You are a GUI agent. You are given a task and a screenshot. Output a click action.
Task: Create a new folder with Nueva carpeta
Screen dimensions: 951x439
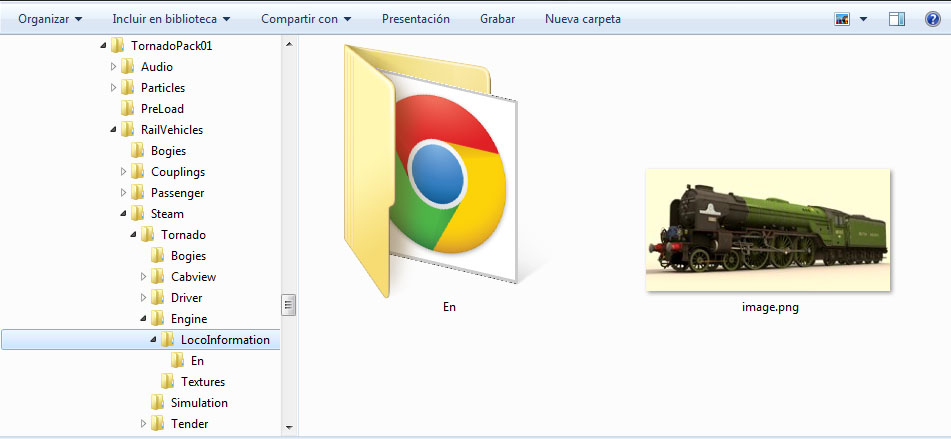point(582,19)
